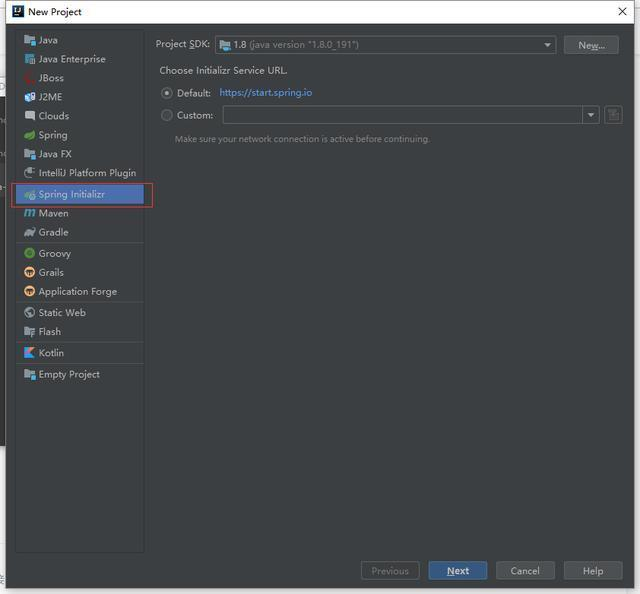Click the Clouds icon
This screenshot has width=640, height=594.
[x=30, y=116]
